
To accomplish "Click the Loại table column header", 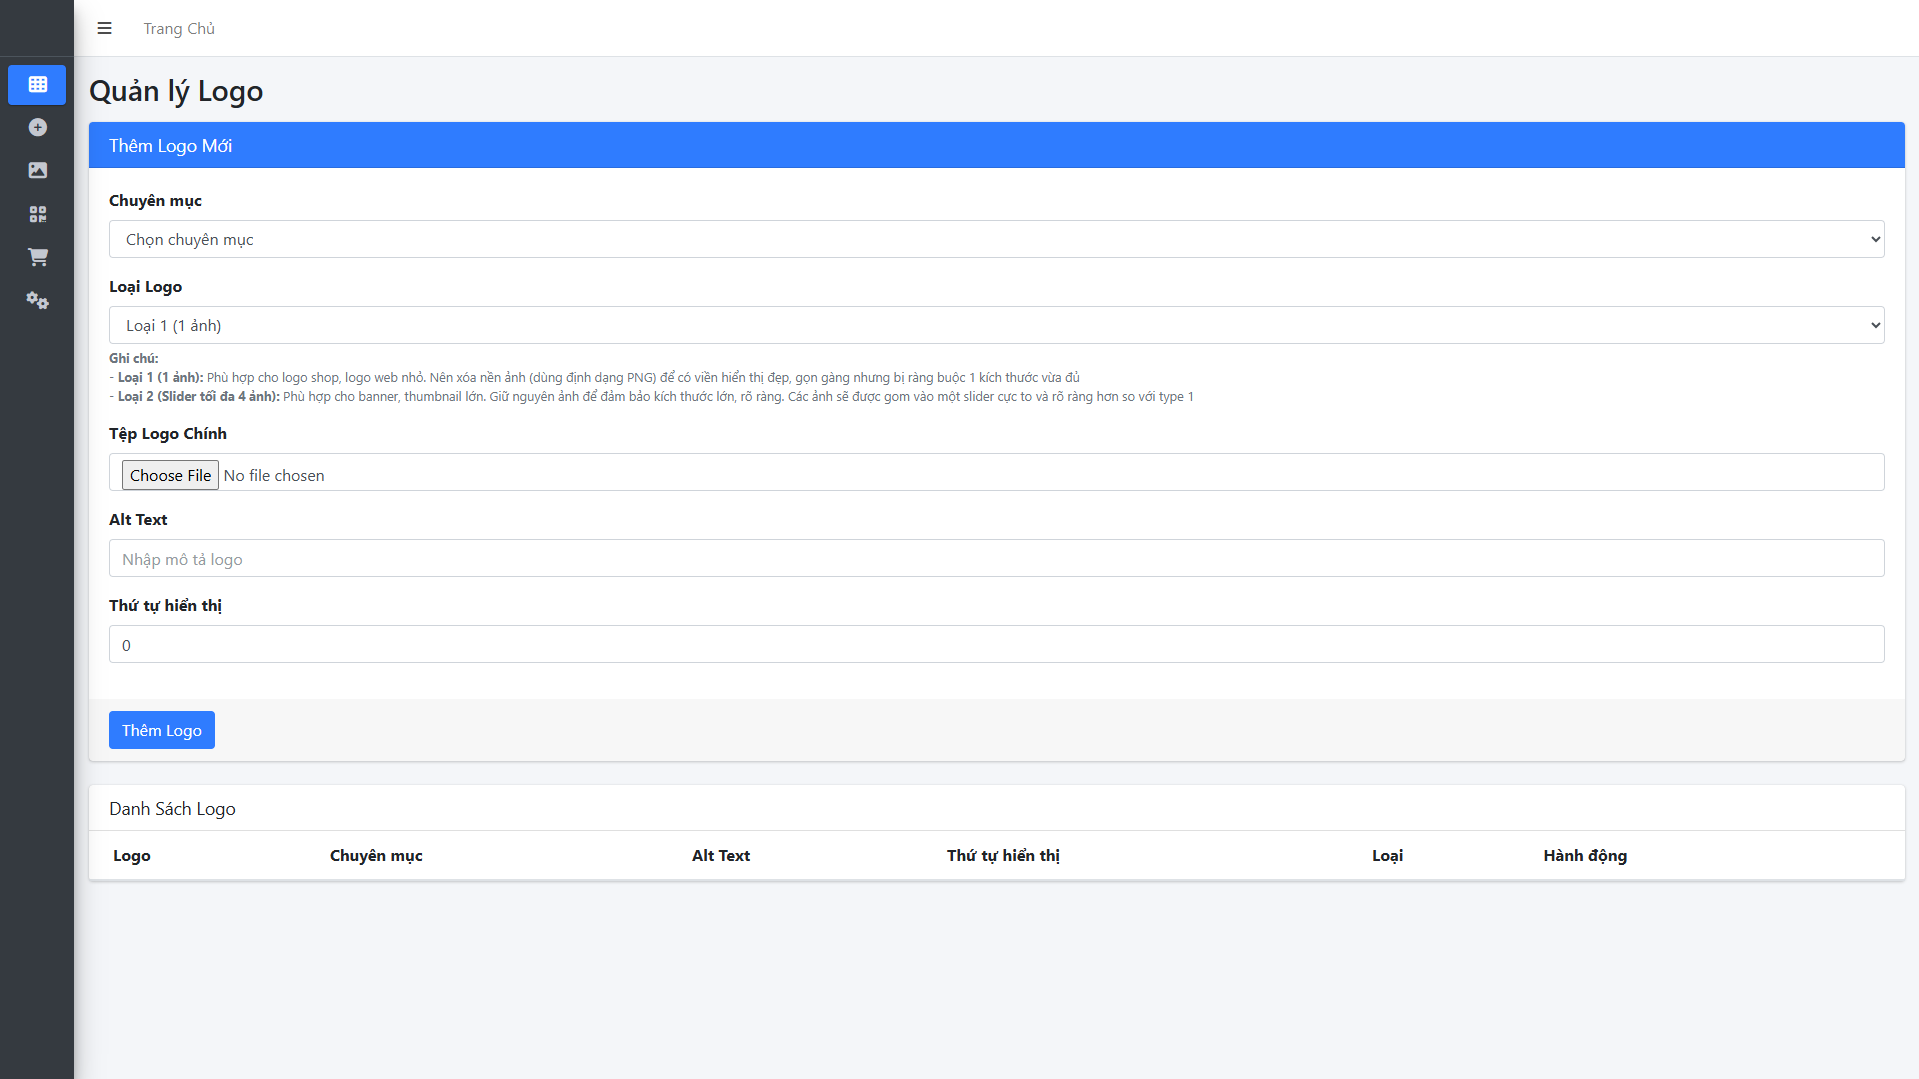I will pos(1387,856).
